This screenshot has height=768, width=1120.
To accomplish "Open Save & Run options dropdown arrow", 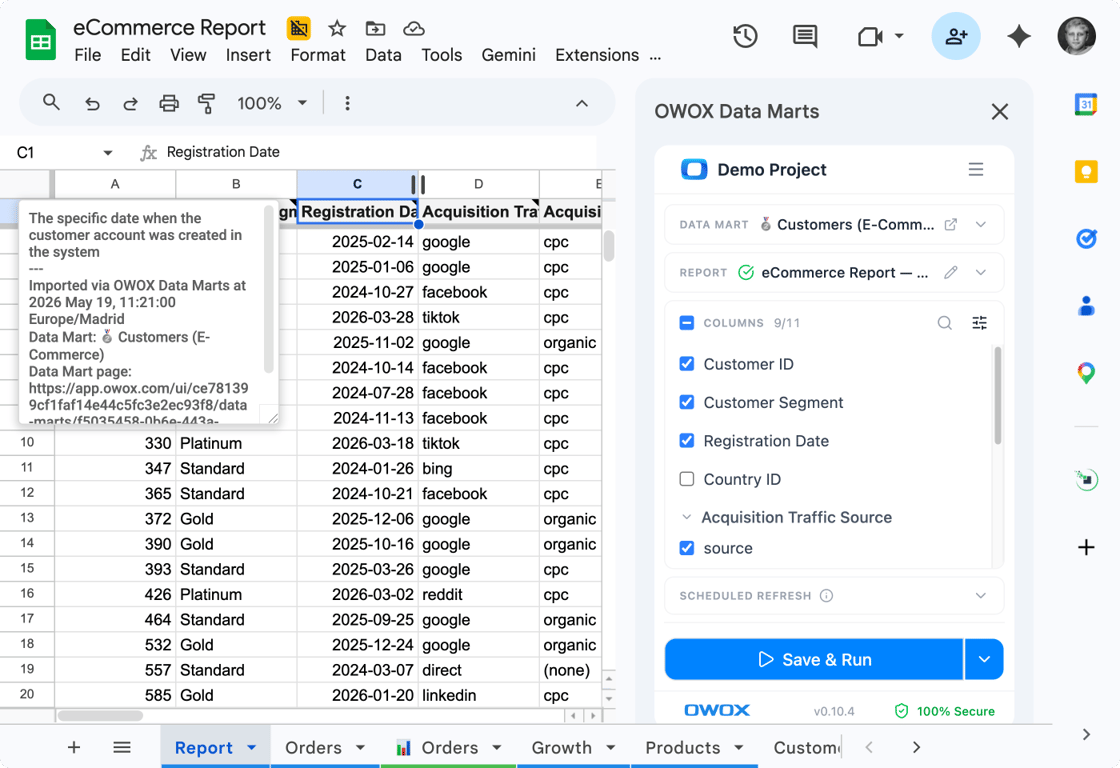I will pyautogui.click(x=984, y=659).
